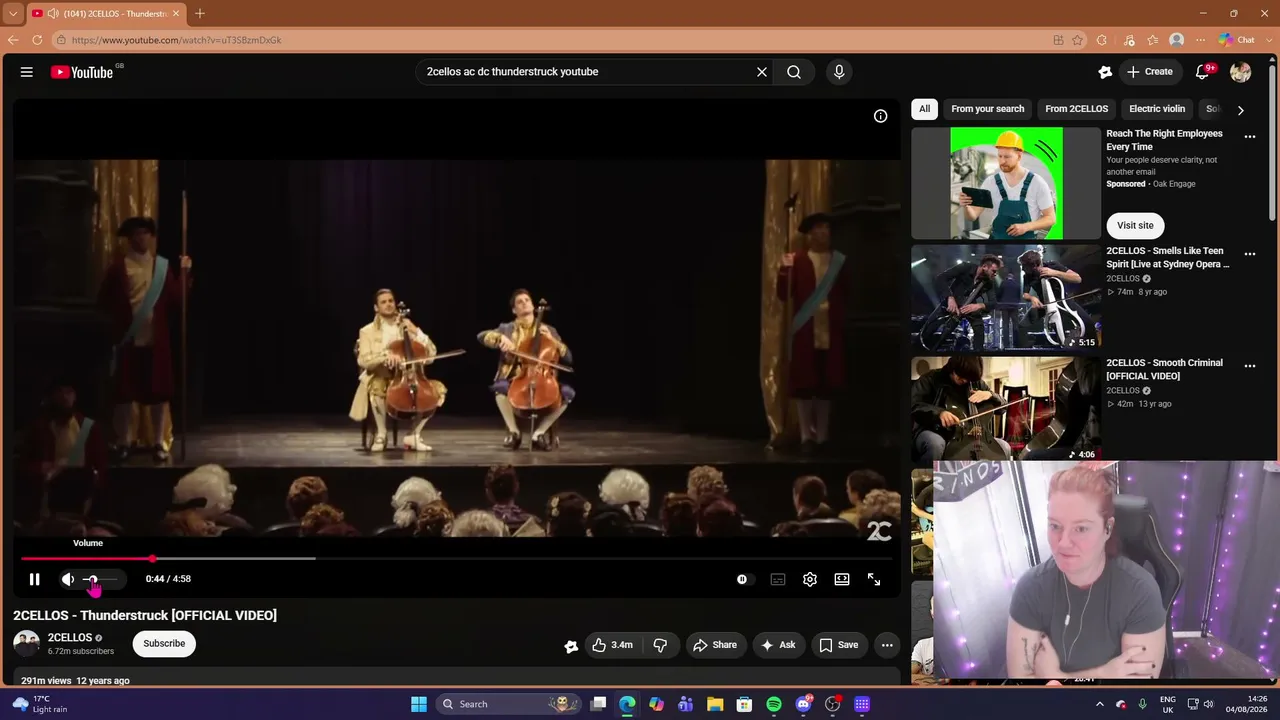Click the taskbar Search box
Screen dimensions: 1280x720
point(506,704)
